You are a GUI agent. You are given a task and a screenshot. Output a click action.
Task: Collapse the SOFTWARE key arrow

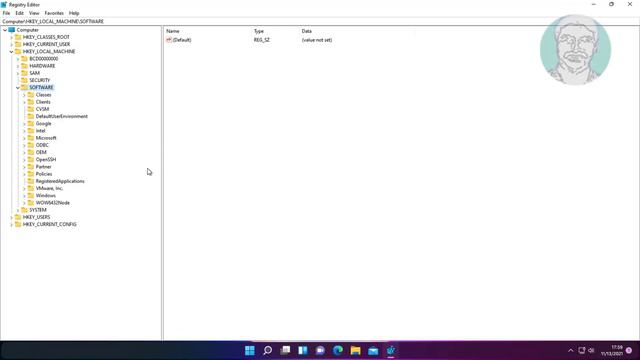[18, 87]
